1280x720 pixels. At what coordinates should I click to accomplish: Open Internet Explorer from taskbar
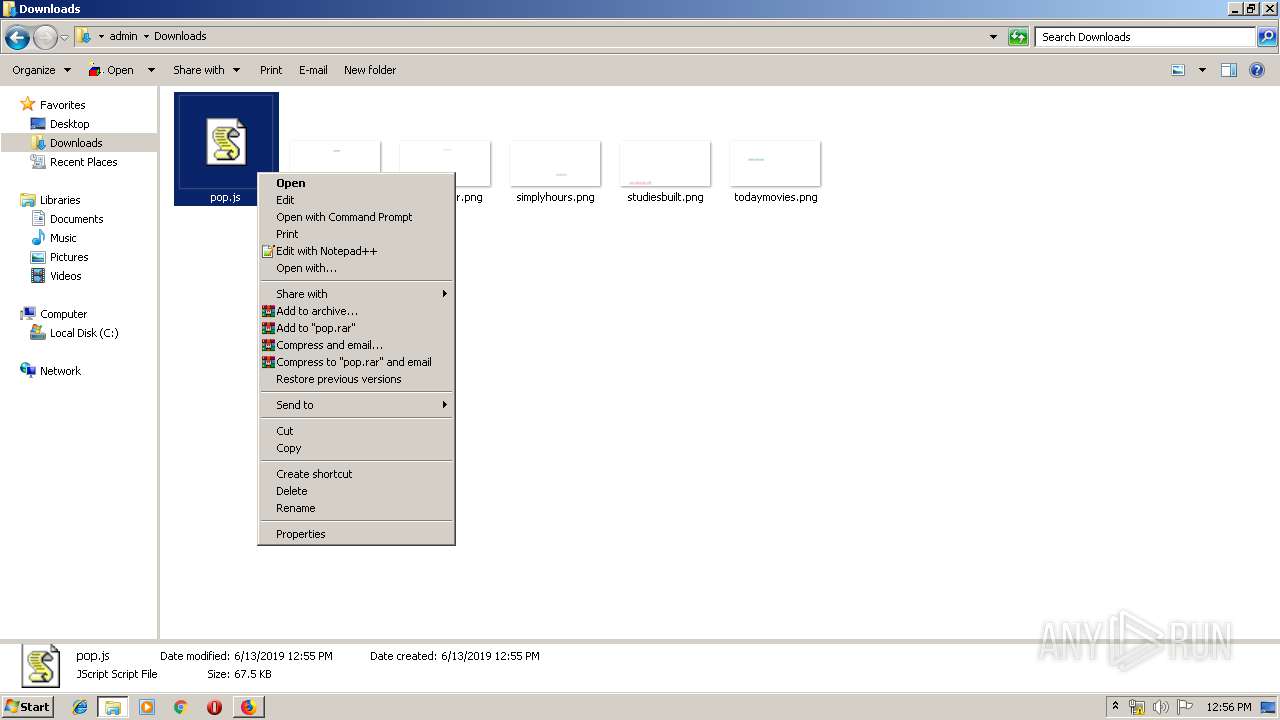tap(80, 707)
